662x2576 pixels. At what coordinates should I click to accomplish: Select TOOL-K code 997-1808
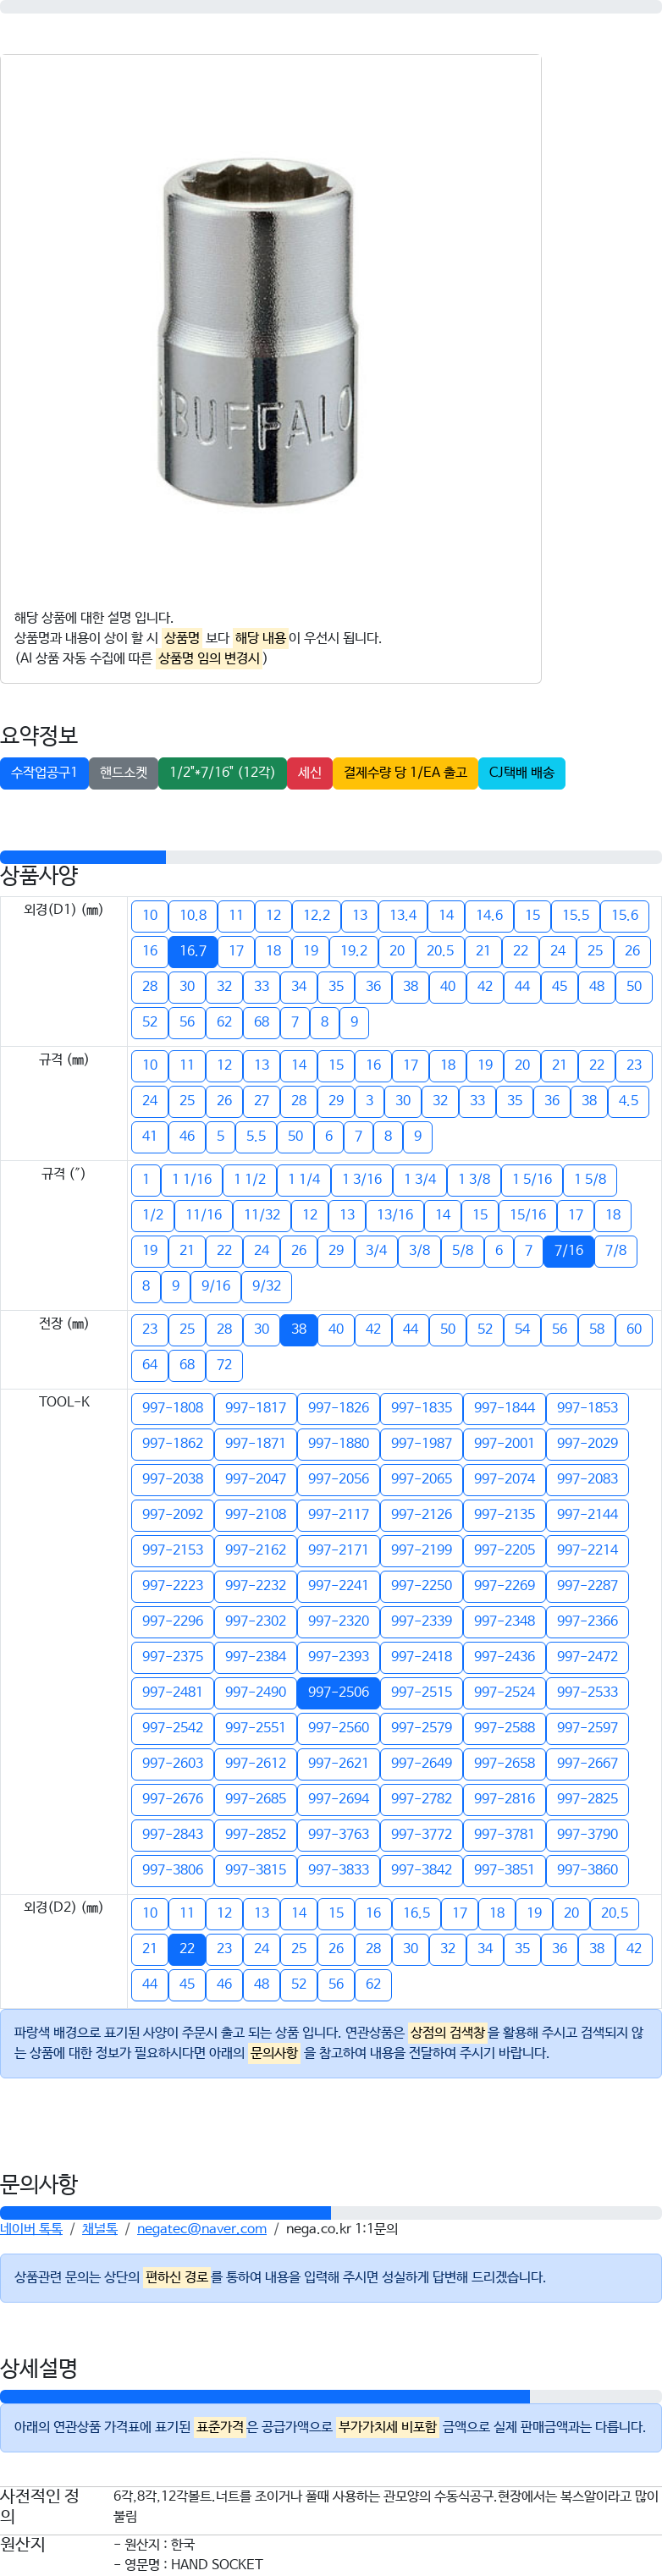tap(172, 1408)
